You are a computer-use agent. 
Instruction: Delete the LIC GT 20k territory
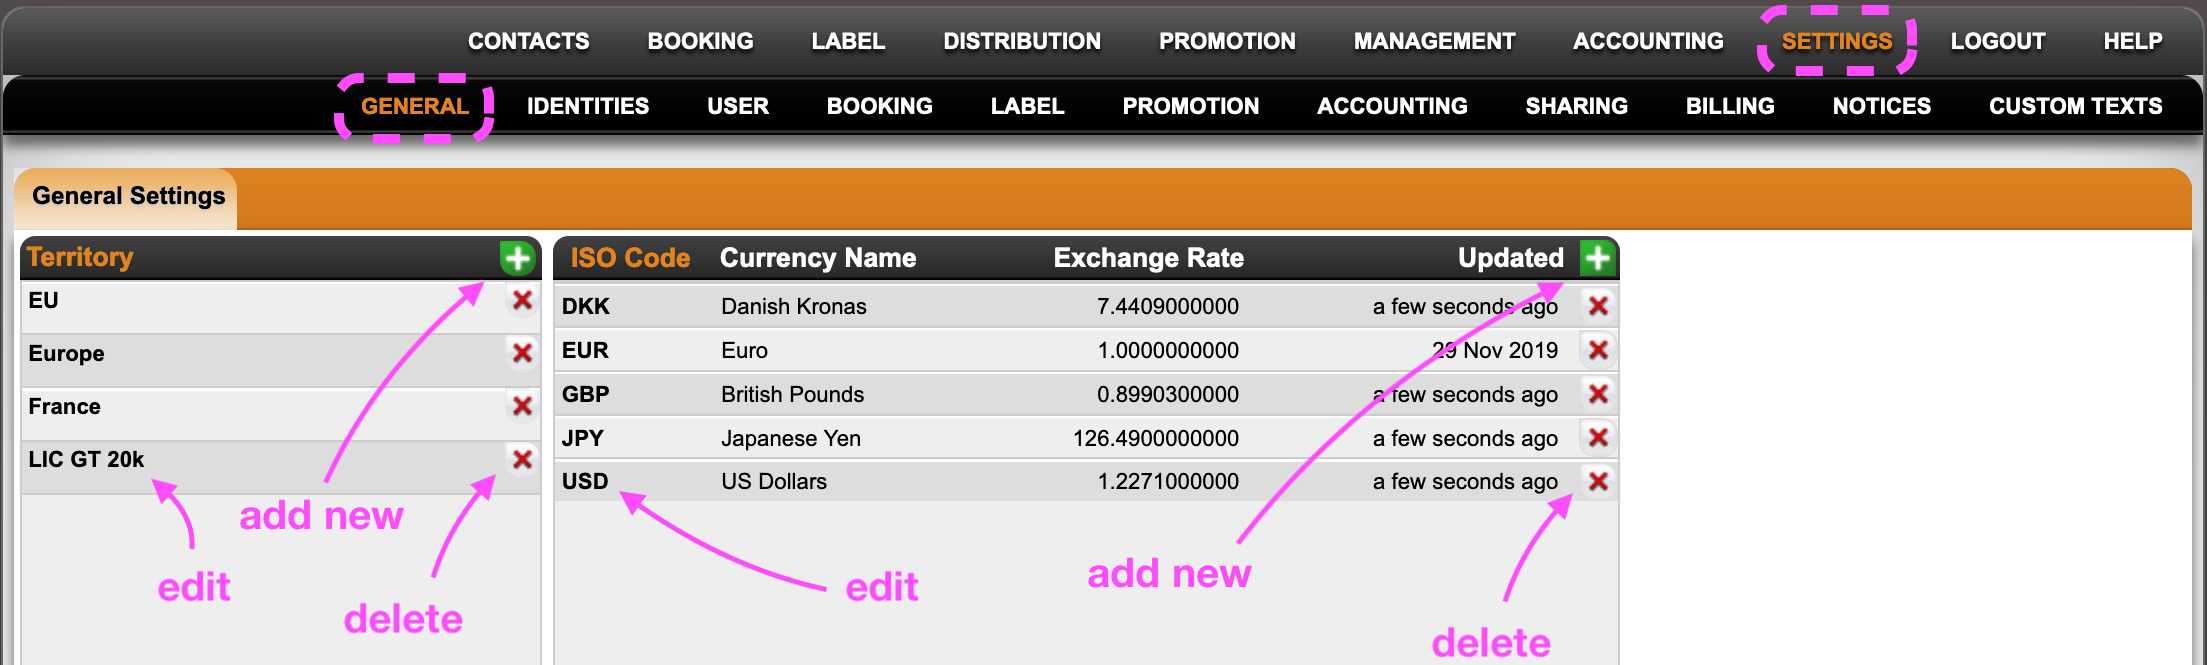(522, 459)
